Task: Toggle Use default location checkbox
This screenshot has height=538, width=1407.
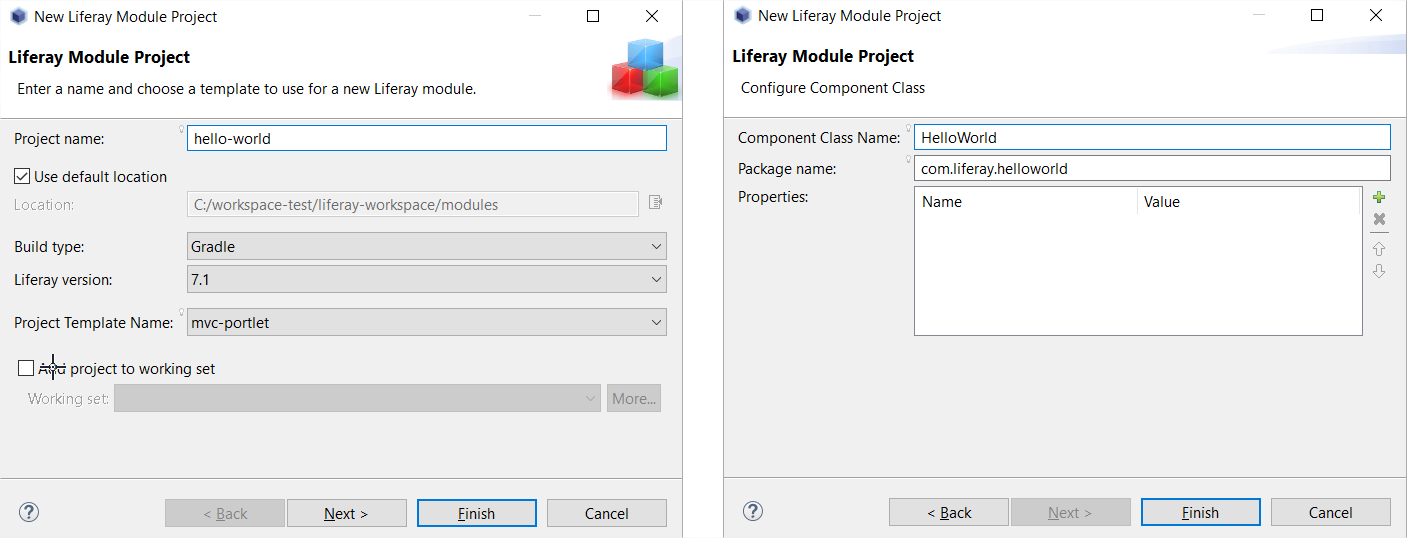Action: tap(22, 176)
